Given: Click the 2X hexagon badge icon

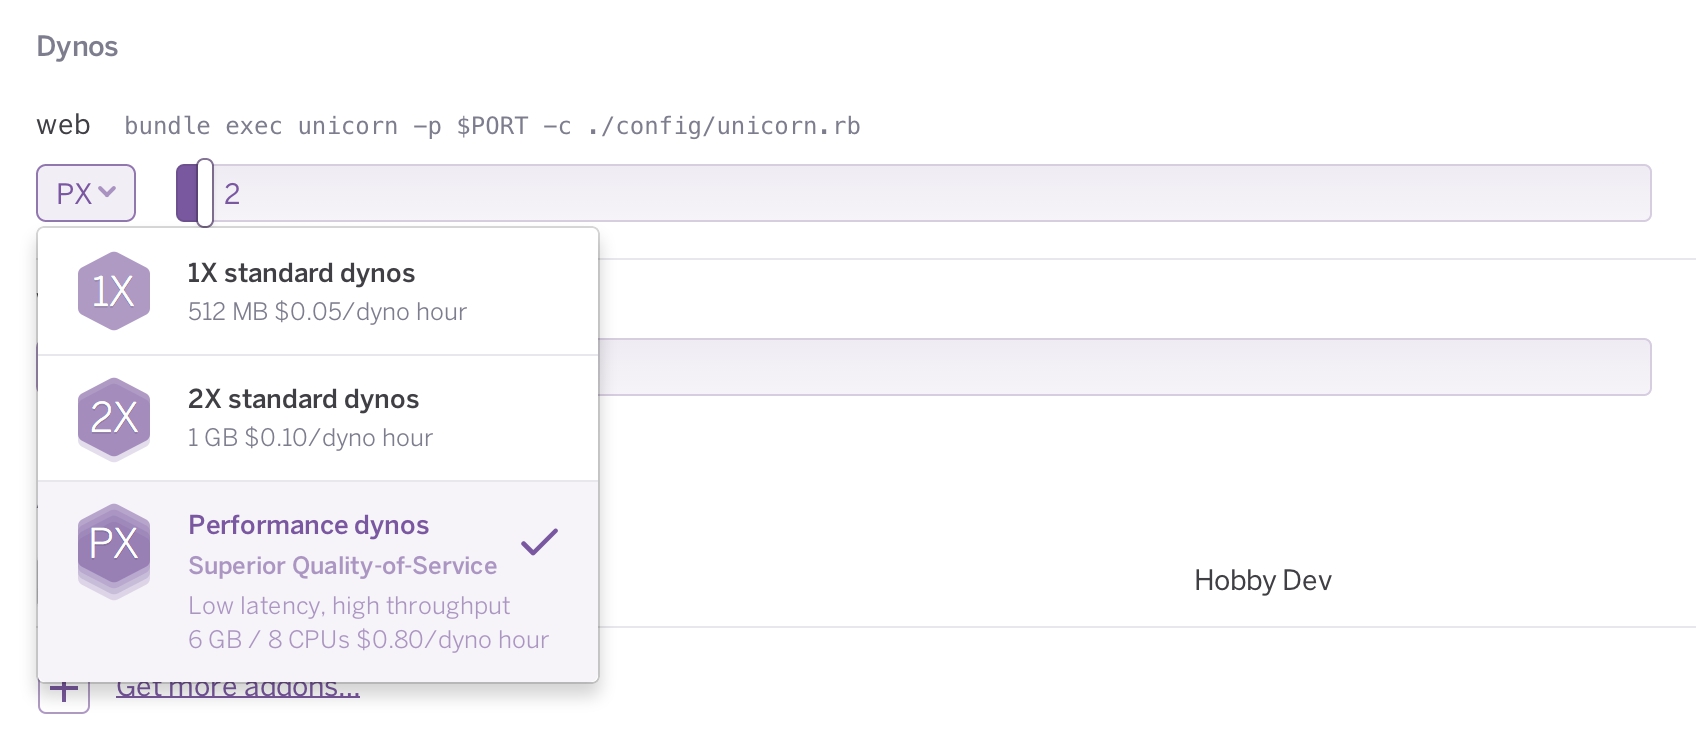Looking at the screenshot, I should pos(113,417).
